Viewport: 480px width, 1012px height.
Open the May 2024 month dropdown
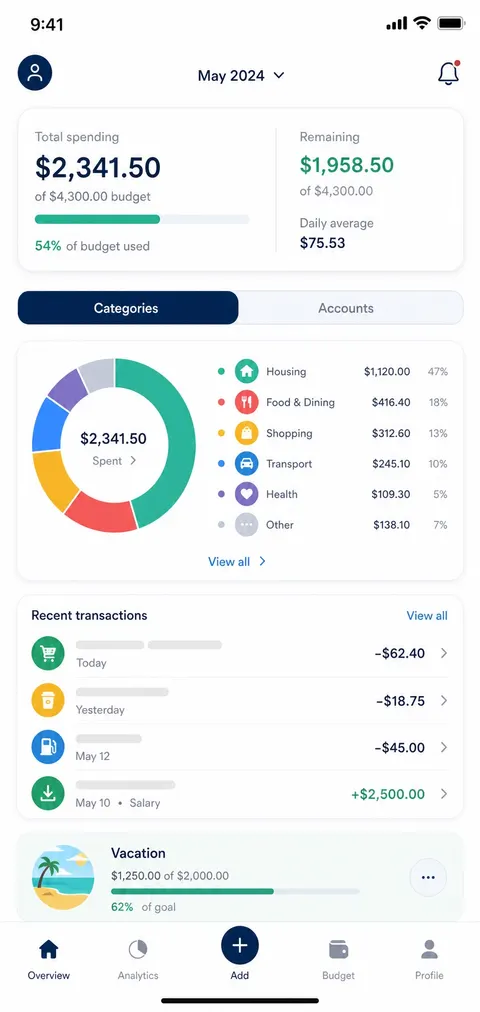coord(241,76)
